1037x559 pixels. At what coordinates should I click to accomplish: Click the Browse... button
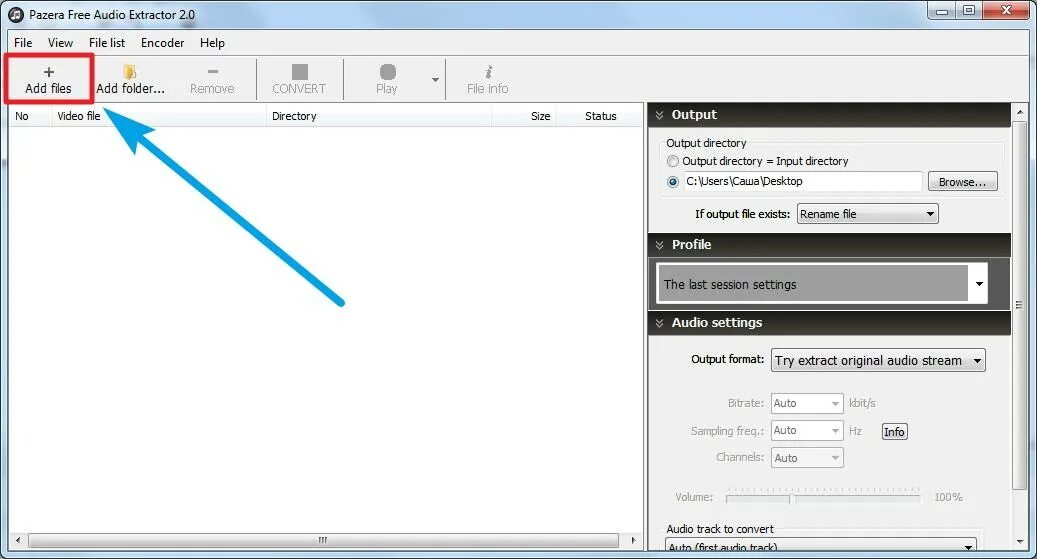[x=962, y=182]
